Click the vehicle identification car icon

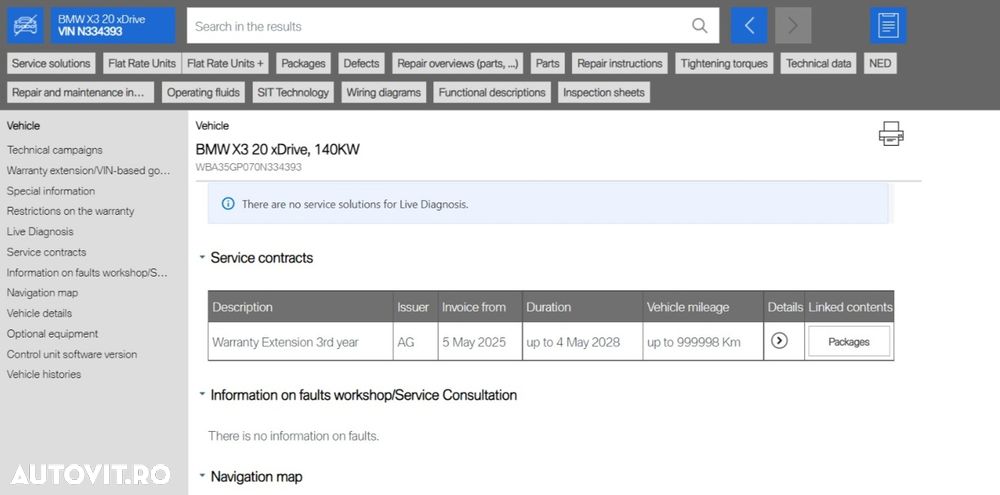click(x=26, y=26)
